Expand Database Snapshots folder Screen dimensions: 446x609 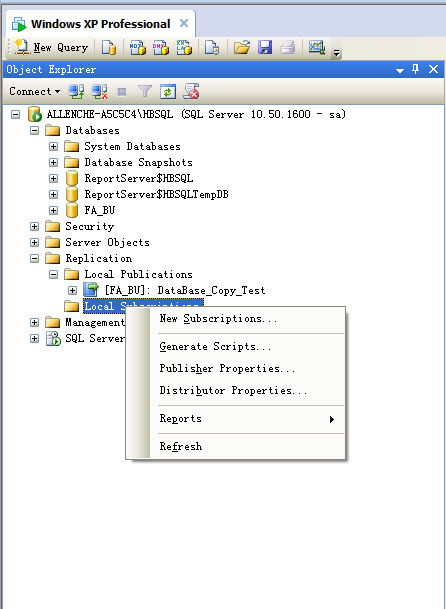coord(54,162)
